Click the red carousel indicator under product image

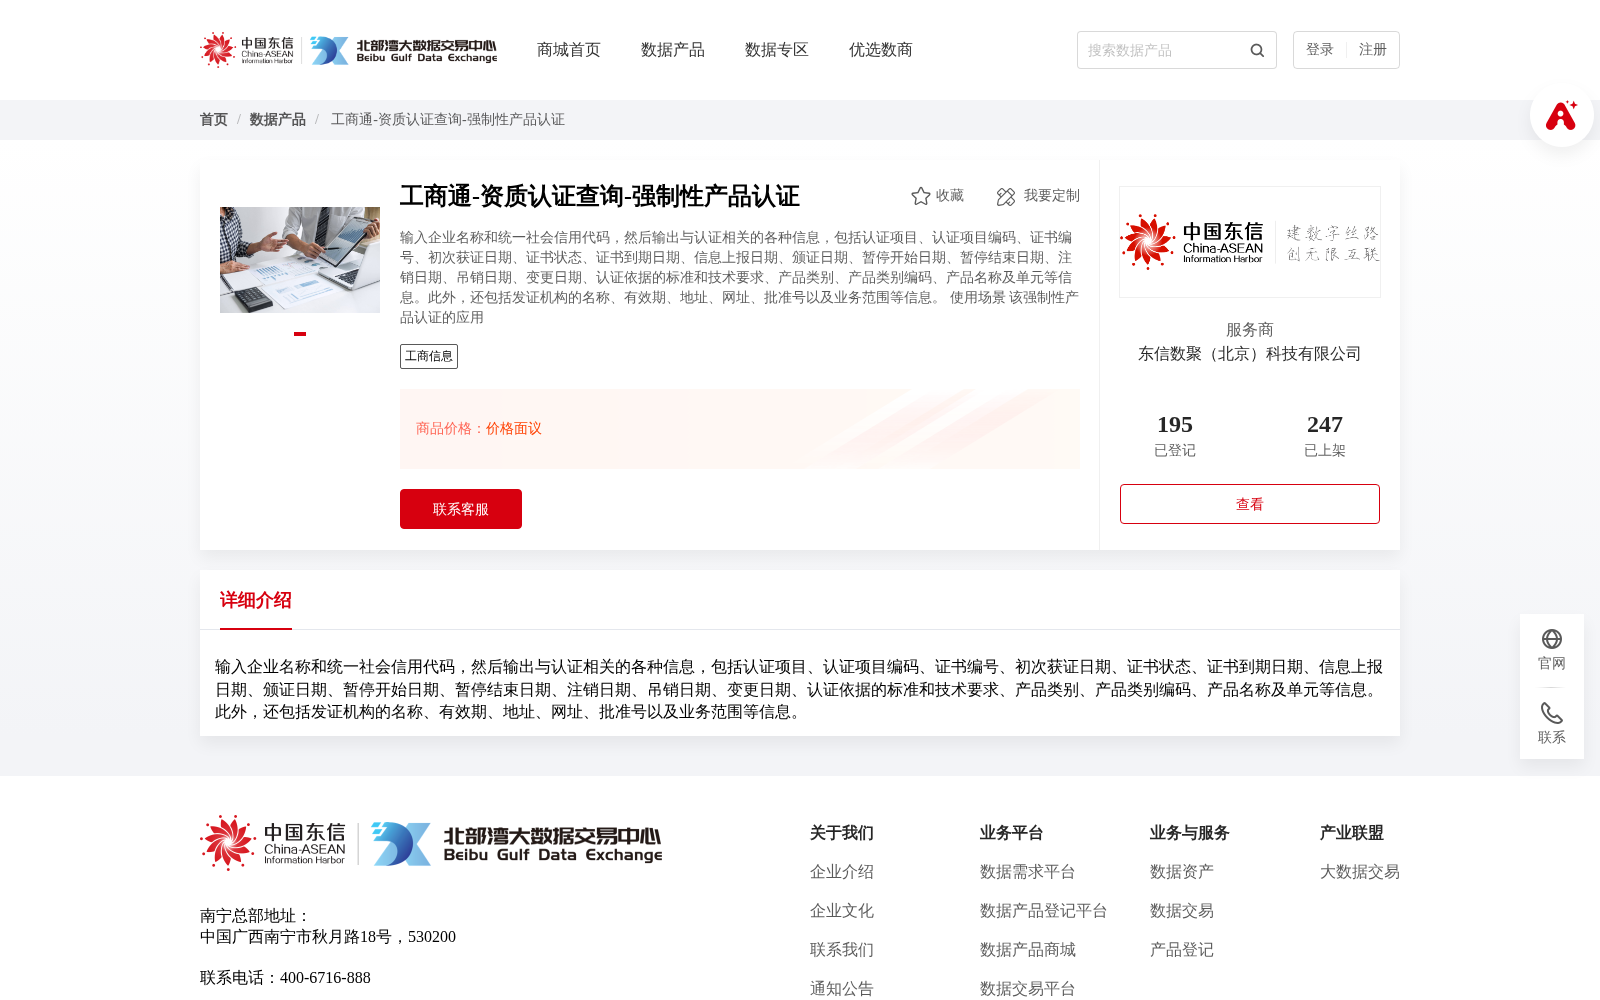click(x=300, y=334)
